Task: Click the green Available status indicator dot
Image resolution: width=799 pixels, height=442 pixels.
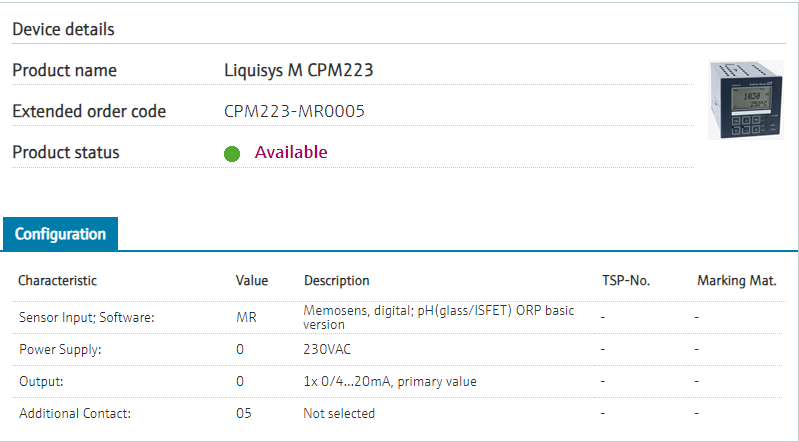Action: [232, 154]
